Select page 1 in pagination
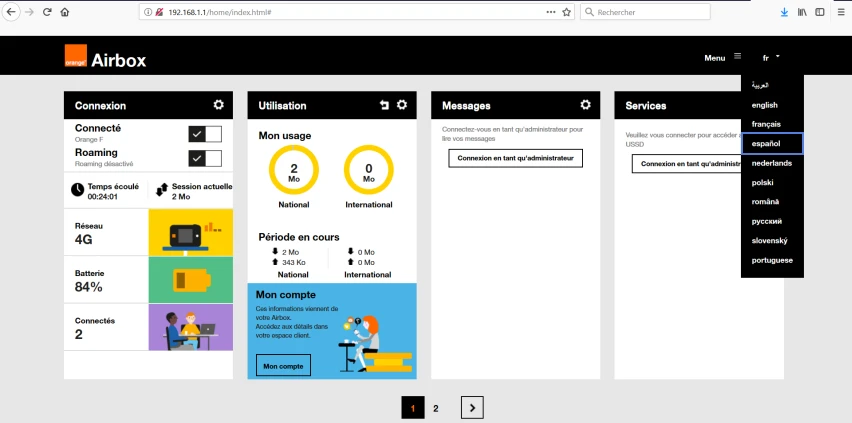This screenshot has height=423, width=852. point(413,408)
